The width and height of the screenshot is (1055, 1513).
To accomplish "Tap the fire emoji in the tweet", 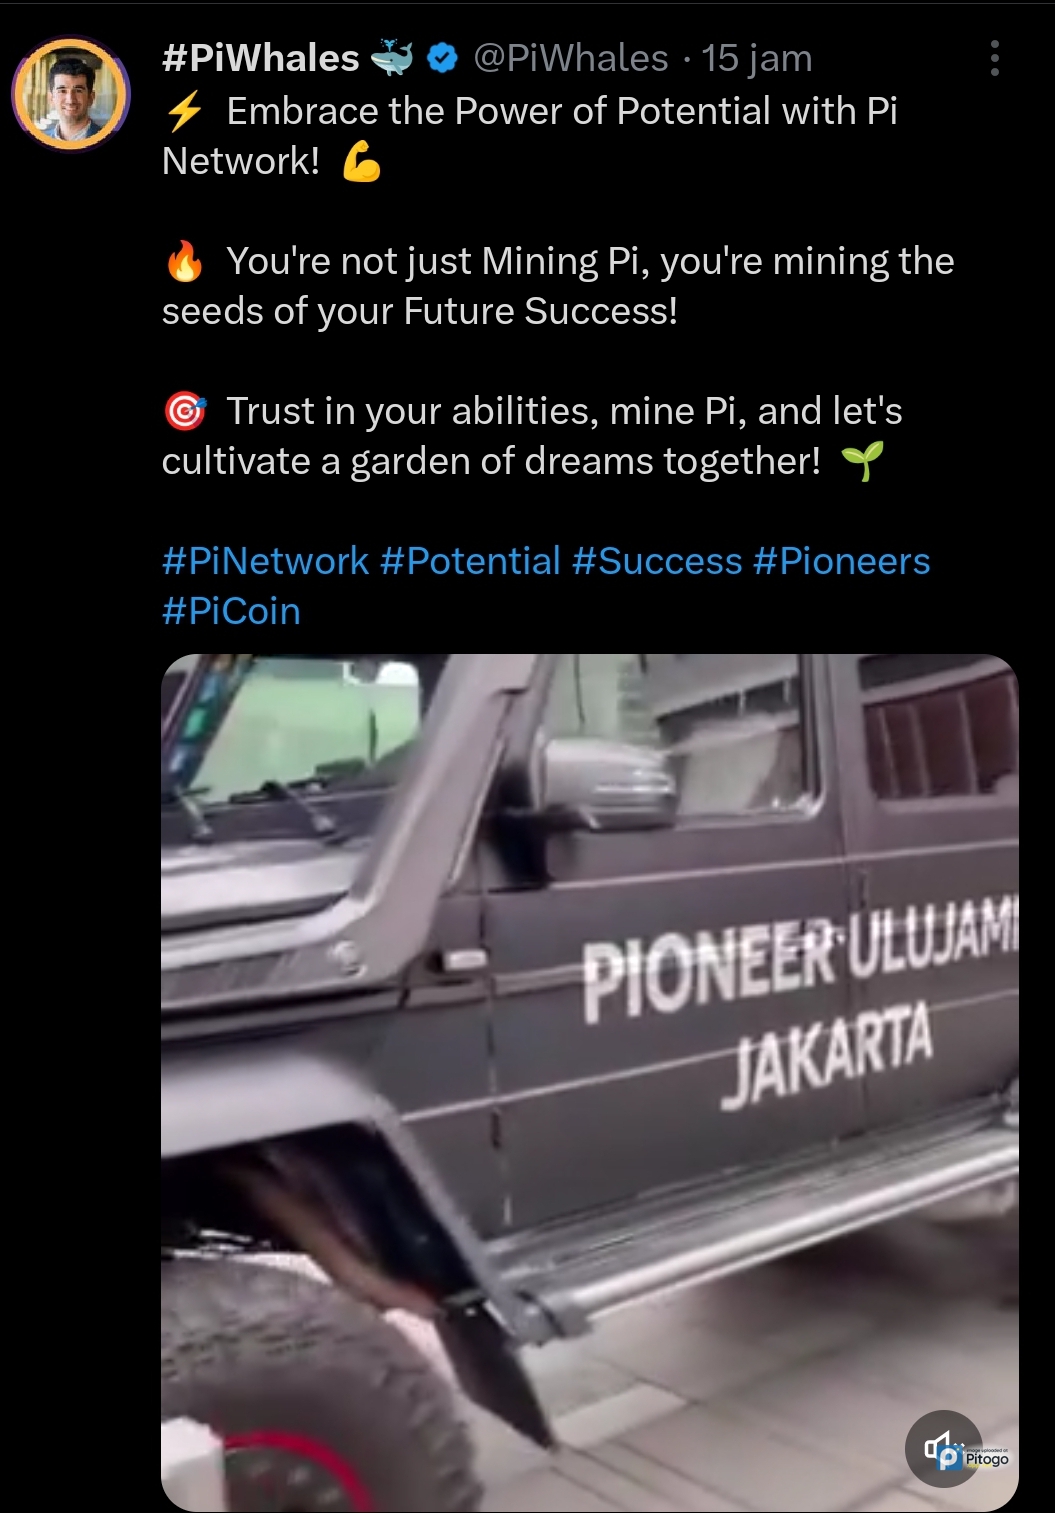I will pos(184,262).
